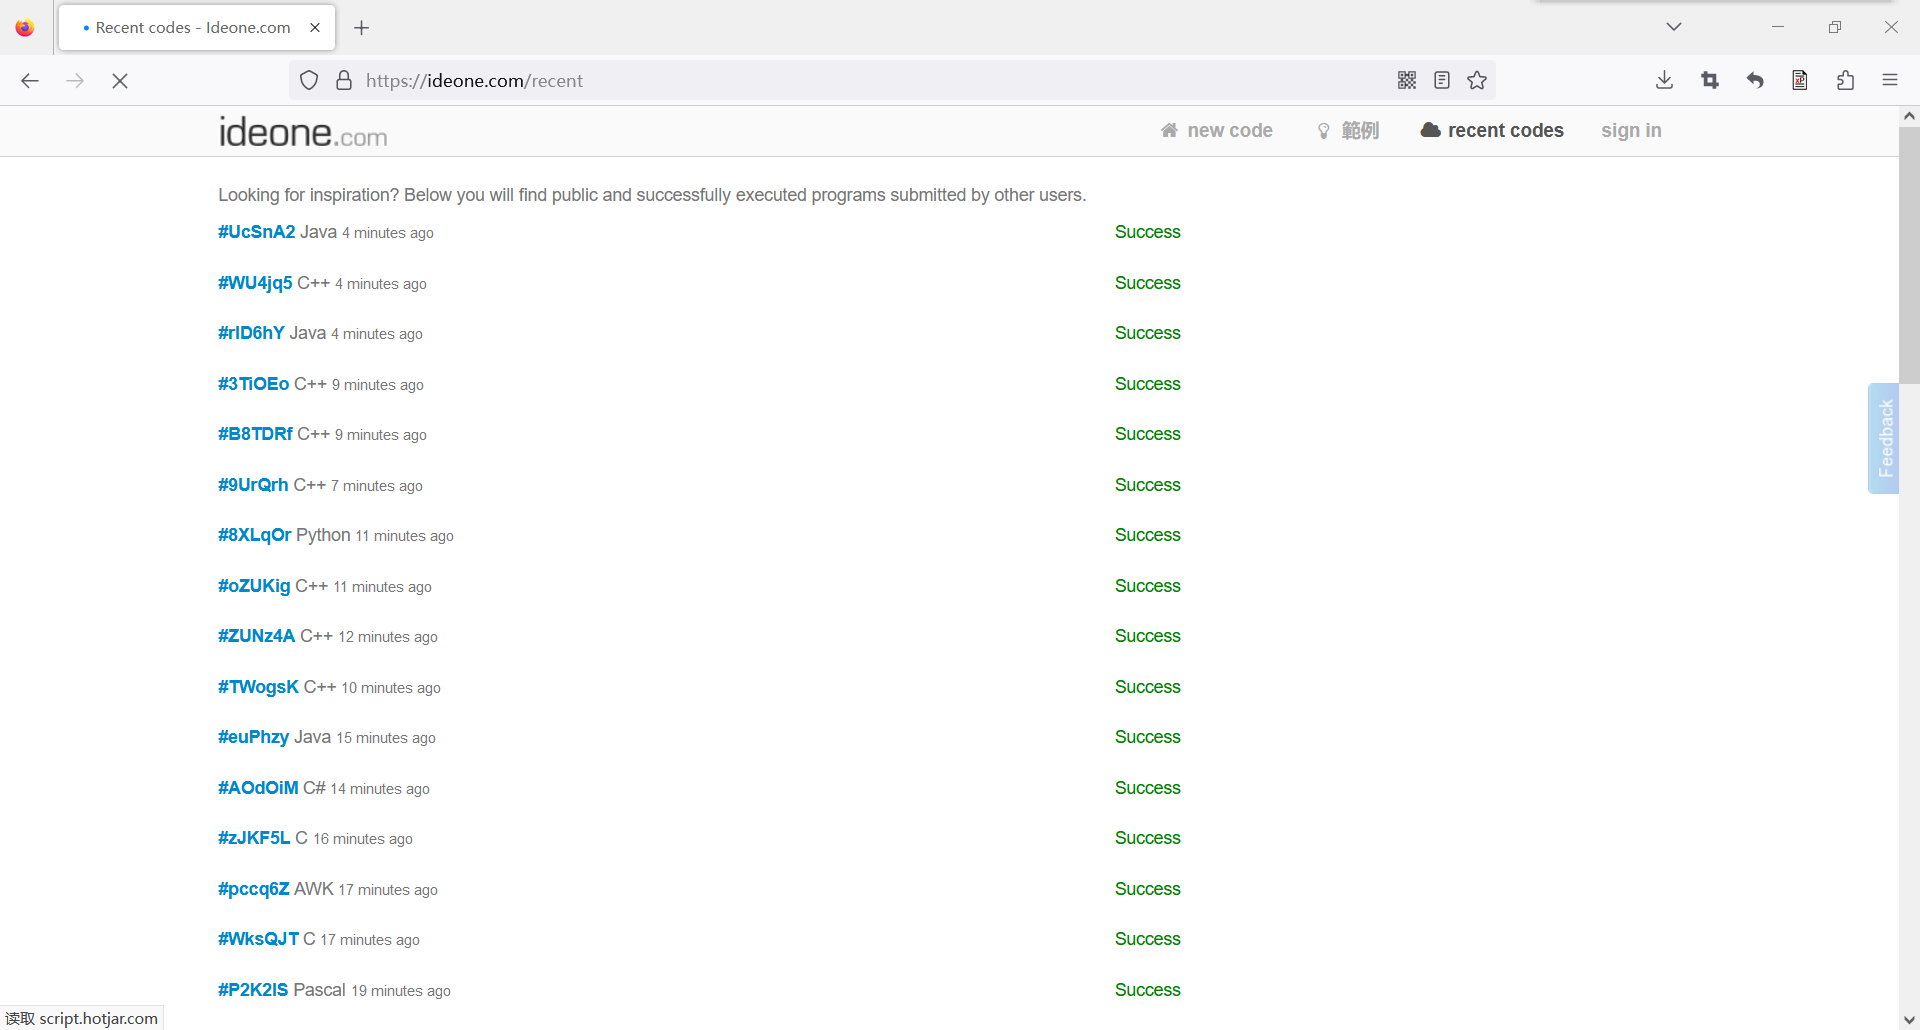Click the shield tracking protection icon

click(x=309, y=81)
